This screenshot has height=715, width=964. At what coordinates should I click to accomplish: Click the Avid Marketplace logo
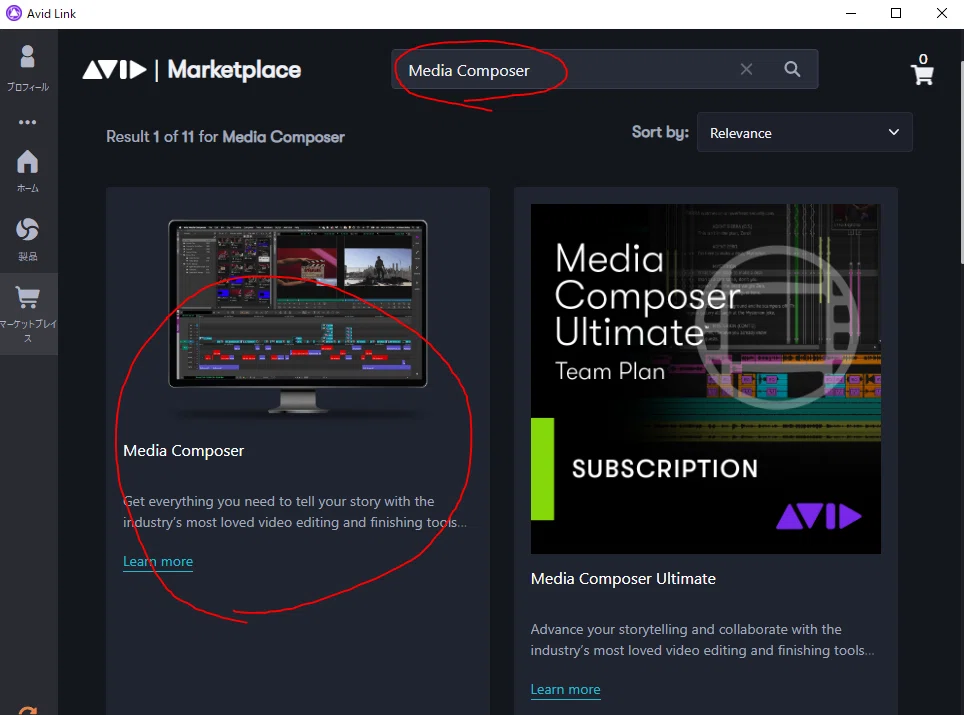click(x=192, y=70)
